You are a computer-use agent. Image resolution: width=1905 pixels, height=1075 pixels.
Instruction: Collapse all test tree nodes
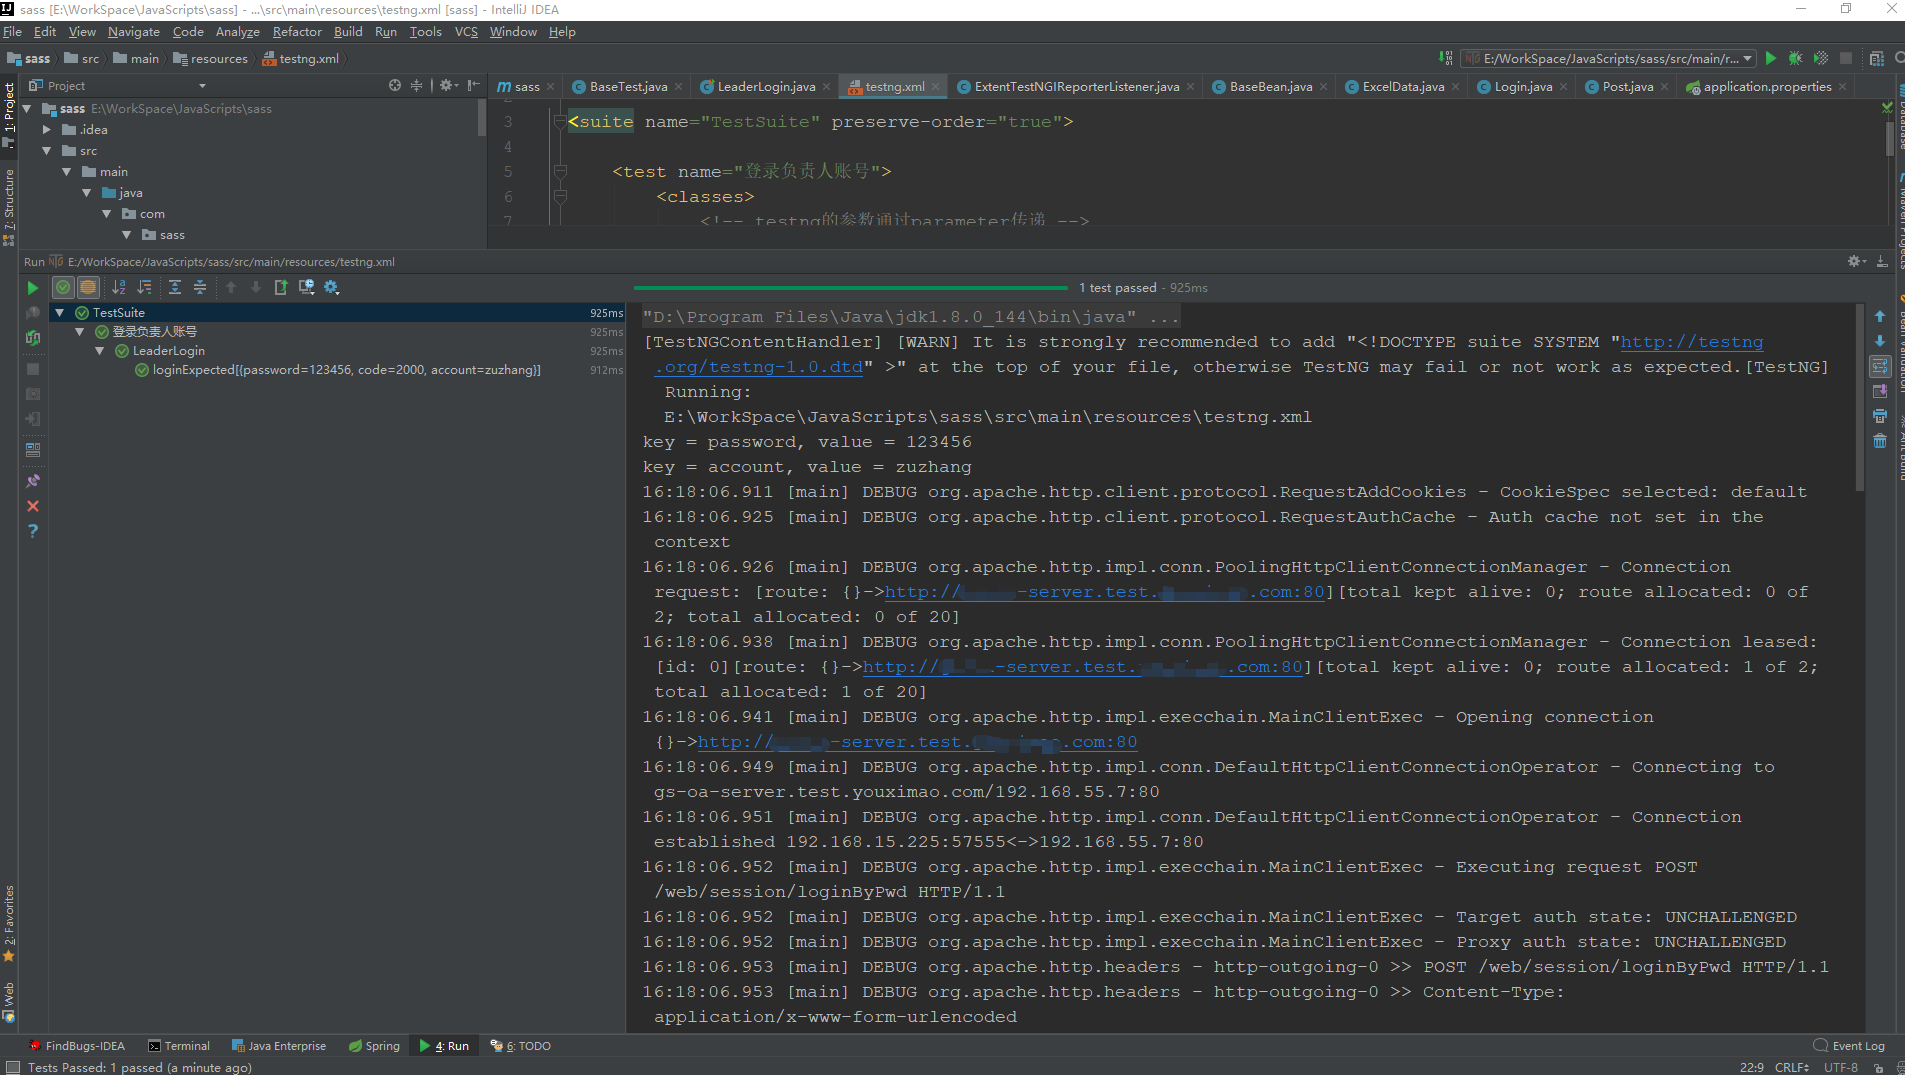point(200,287)
